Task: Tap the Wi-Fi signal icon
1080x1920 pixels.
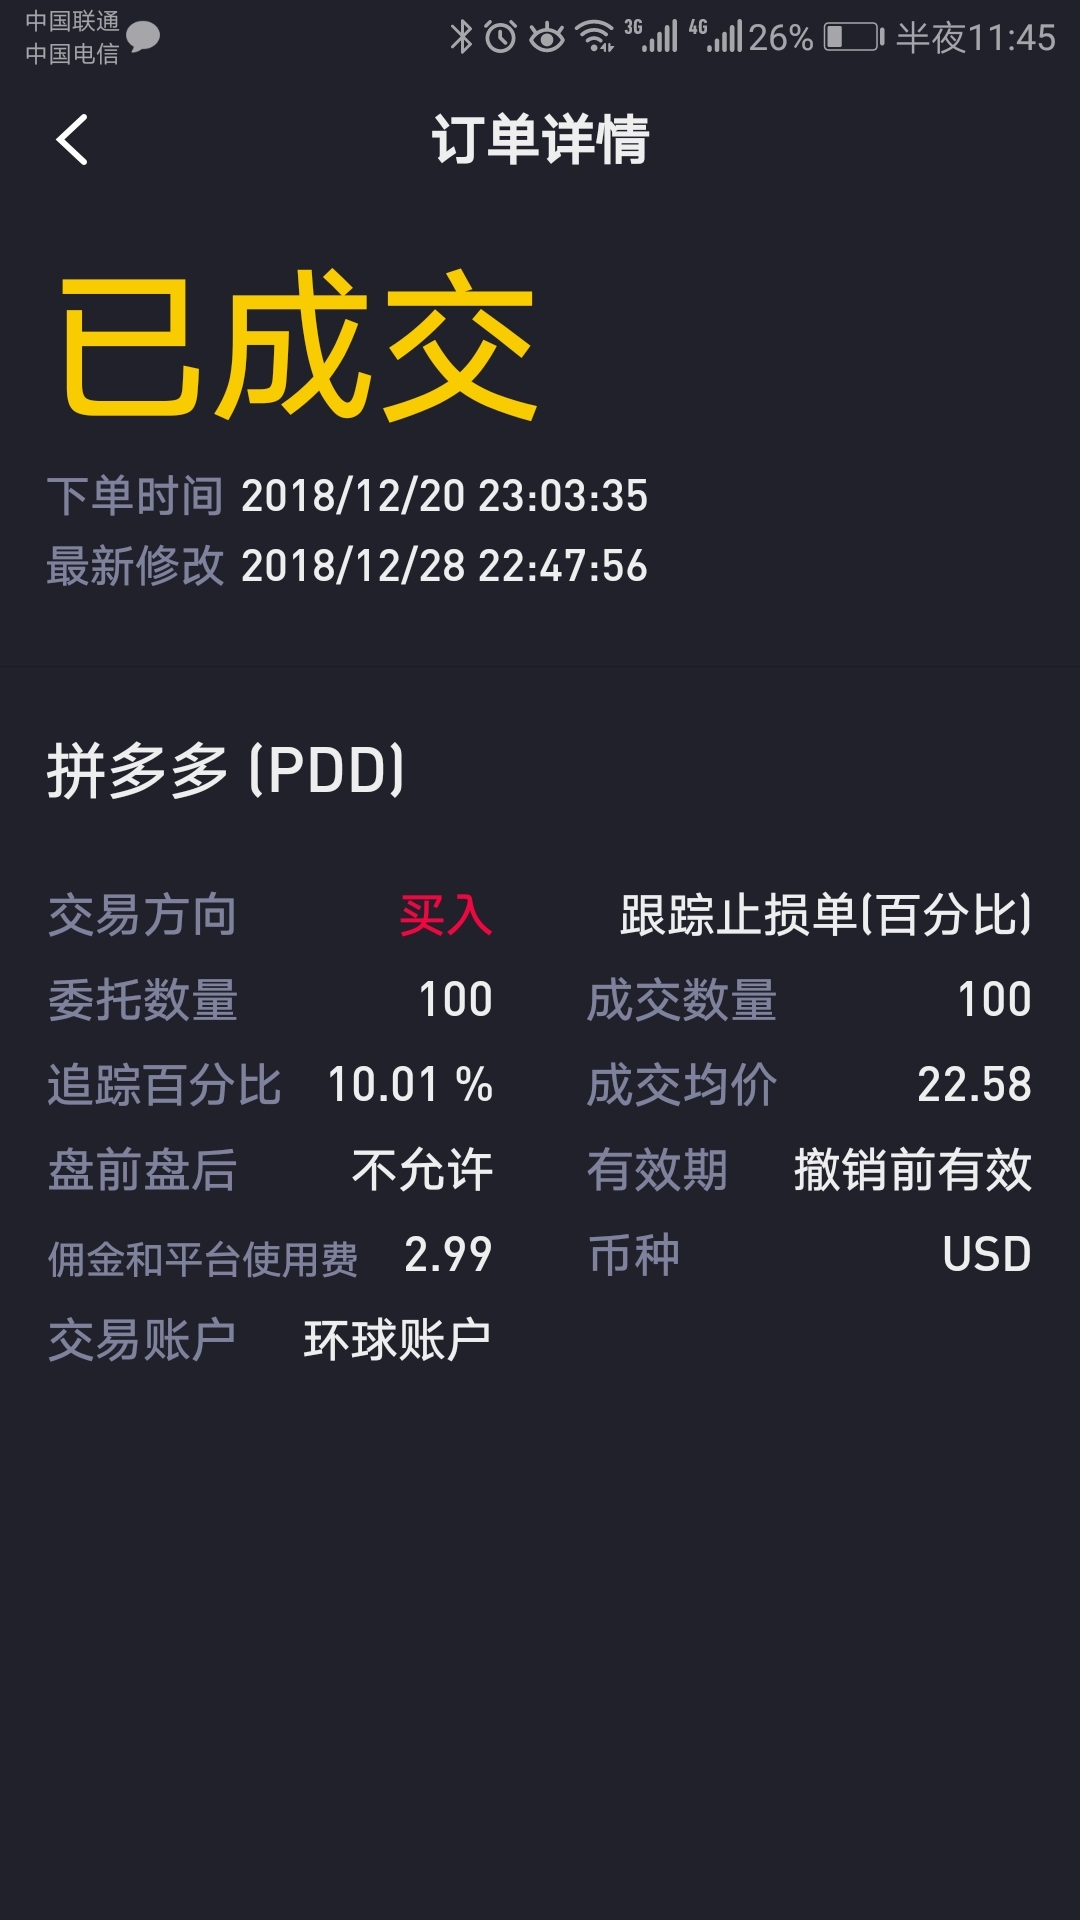Action: [597, 37]
